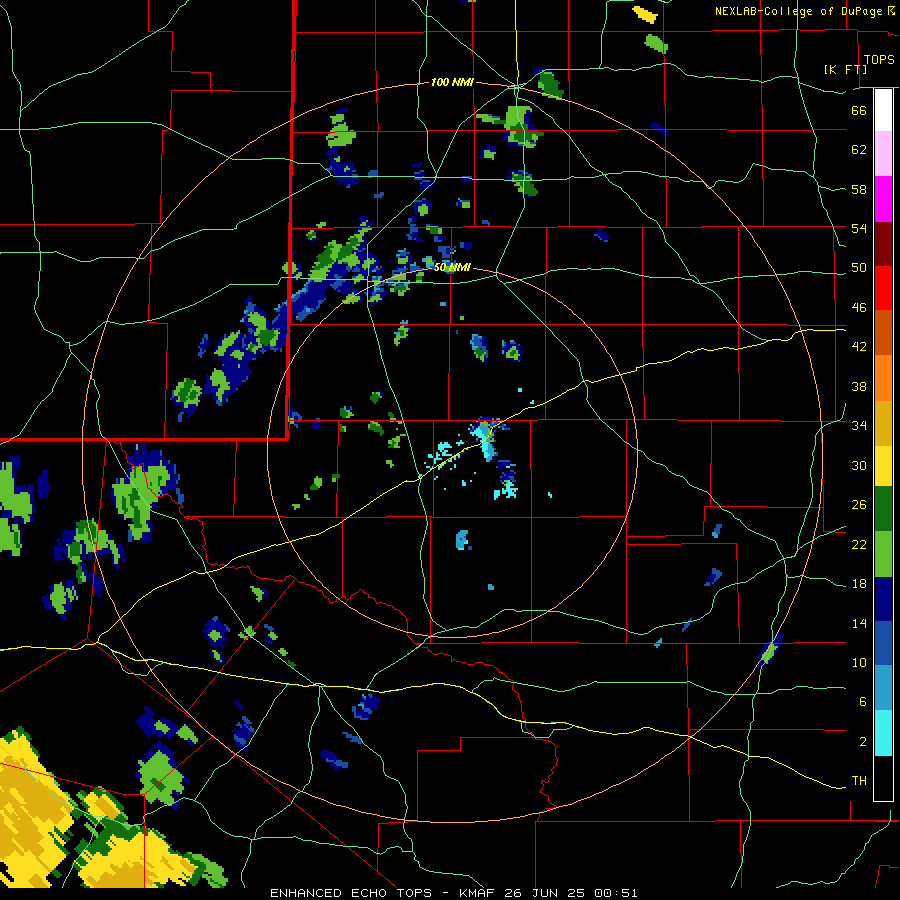Click the TOPS legend heading
This screenshot has height=900, width=900.
coord(879,60)
